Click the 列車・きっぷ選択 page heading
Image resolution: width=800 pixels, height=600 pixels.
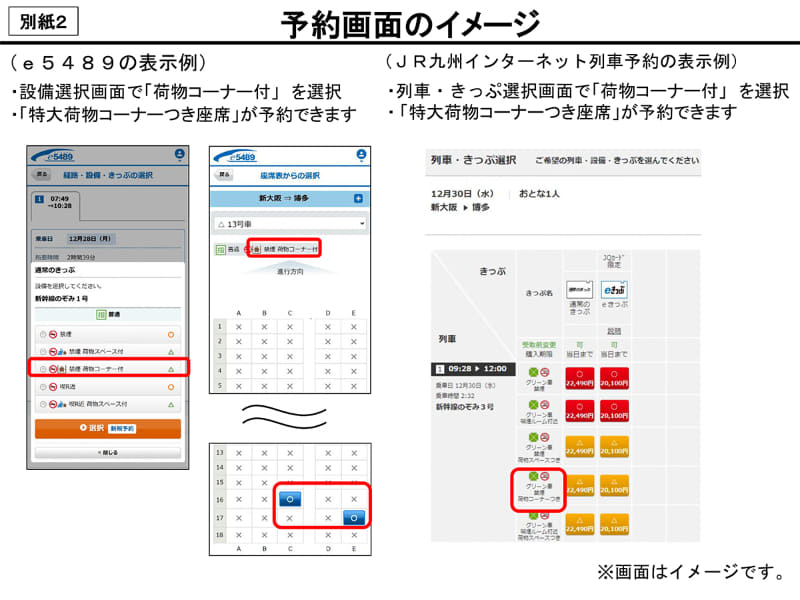(473, 160)
